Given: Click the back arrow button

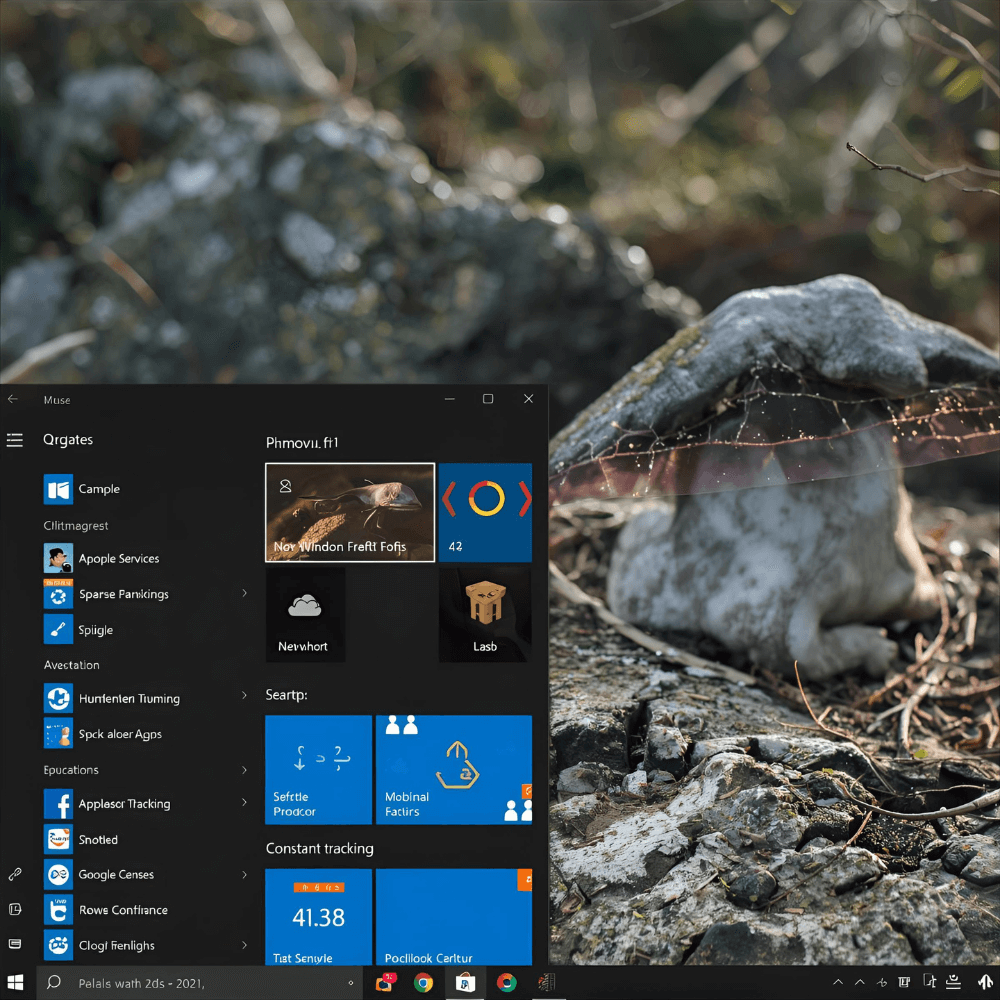Looking at the screenshot, I should coord(13,399).
